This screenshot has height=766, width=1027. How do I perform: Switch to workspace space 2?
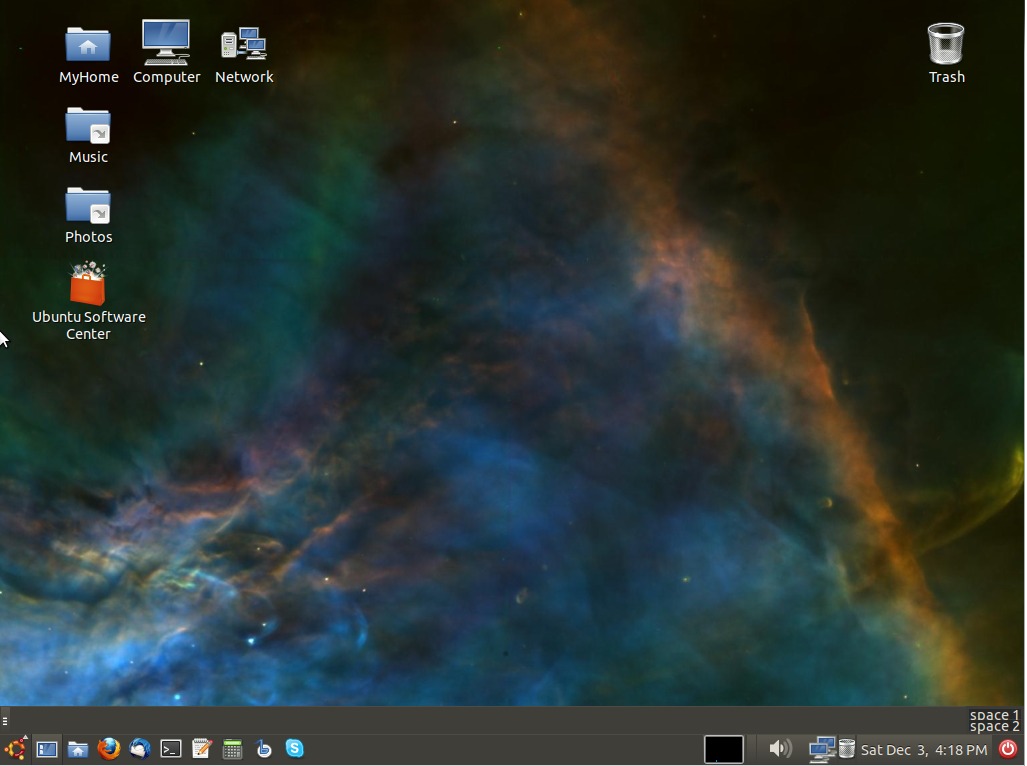pyautogui.click(x=994, y=727)
